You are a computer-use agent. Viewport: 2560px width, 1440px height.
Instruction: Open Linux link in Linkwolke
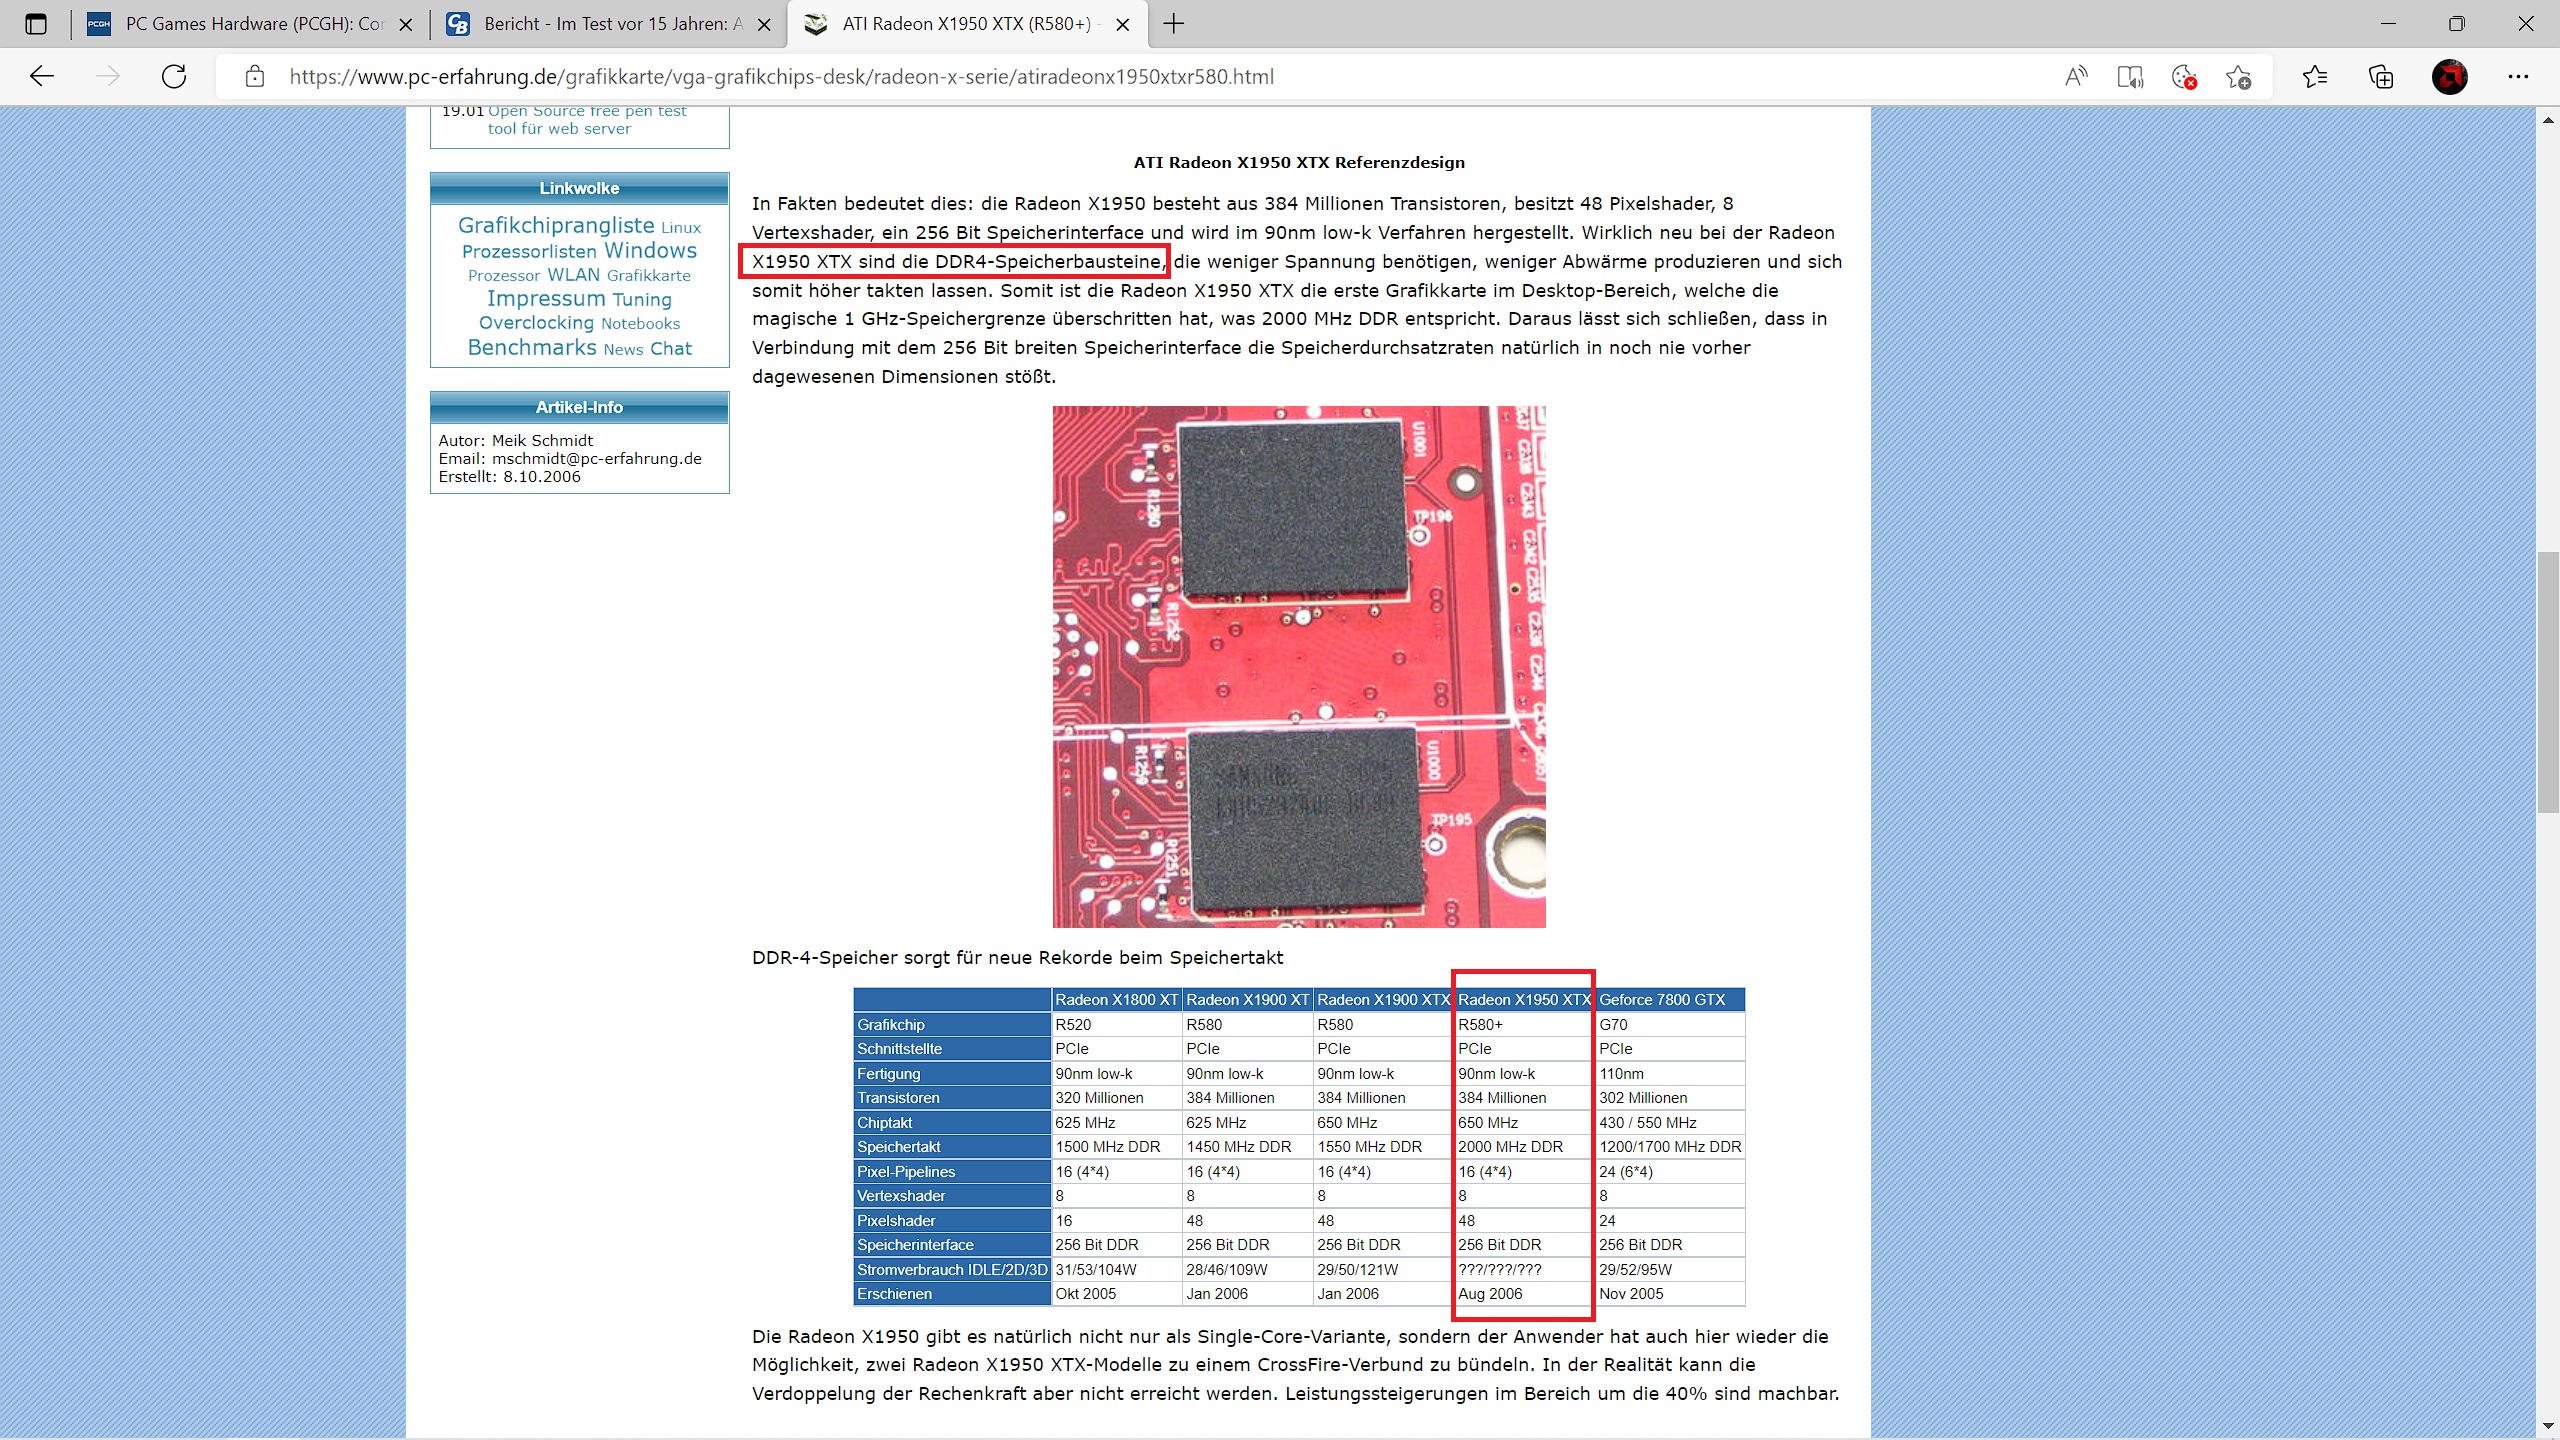681,228
